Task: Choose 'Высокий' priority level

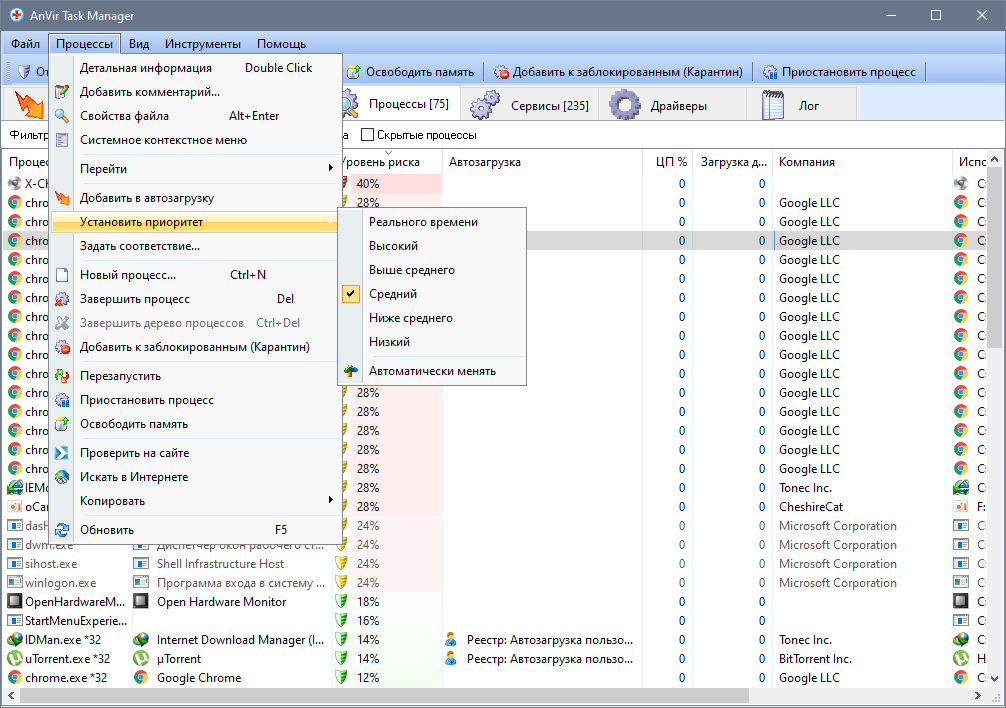Action: 393,246
